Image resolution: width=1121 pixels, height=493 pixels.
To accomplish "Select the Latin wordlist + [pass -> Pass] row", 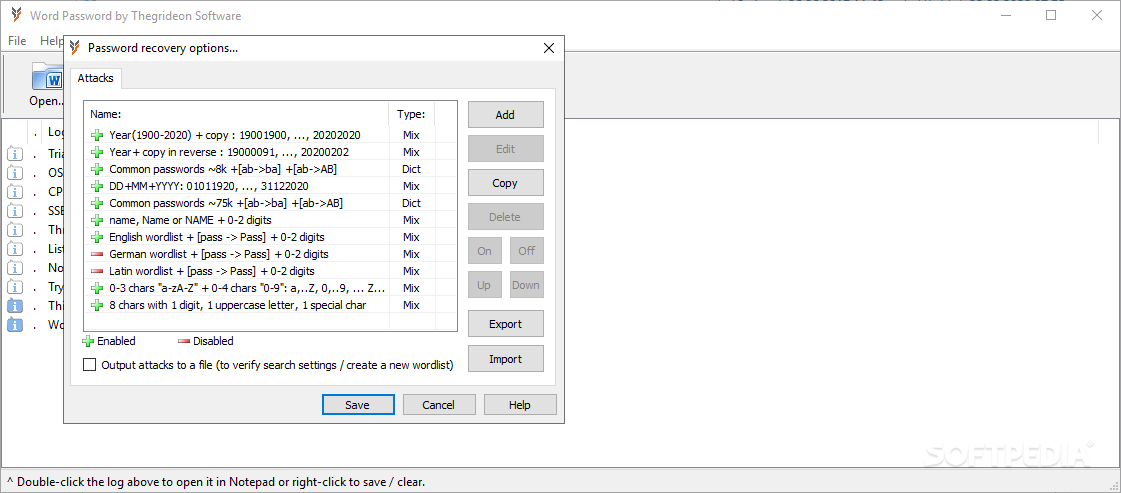I will 270,271.
